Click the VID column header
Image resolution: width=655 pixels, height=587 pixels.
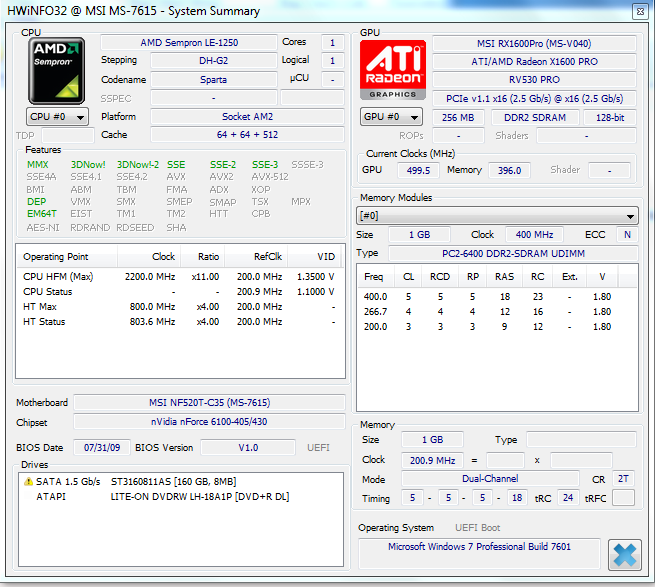tap(315, 257)
